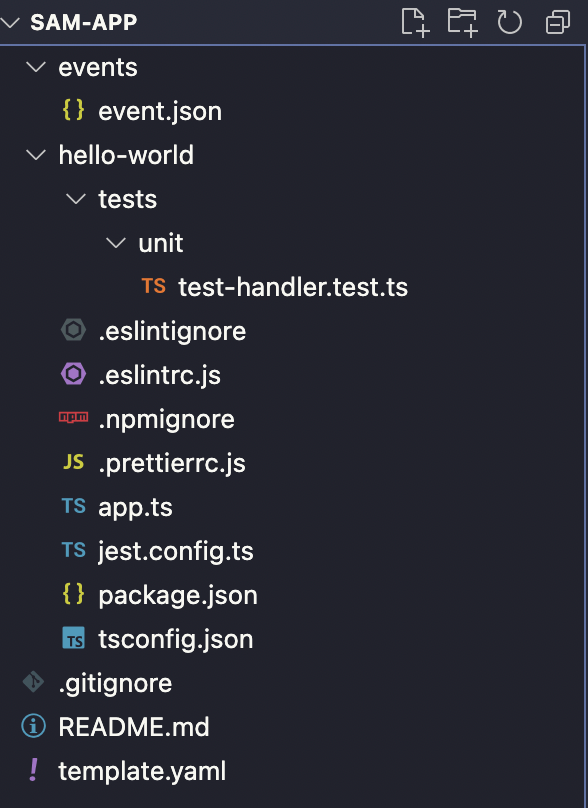Image resolution: width=588 pixels, height=808 pixels.
Task: Refresh the explorer with the refresh icon
Action: [x=509, y=23]
